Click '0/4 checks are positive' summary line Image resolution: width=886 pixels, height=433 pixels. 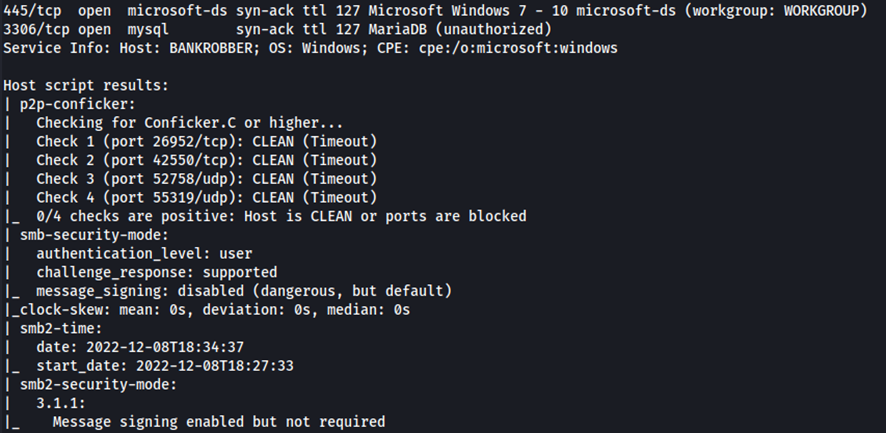(280, 215)
